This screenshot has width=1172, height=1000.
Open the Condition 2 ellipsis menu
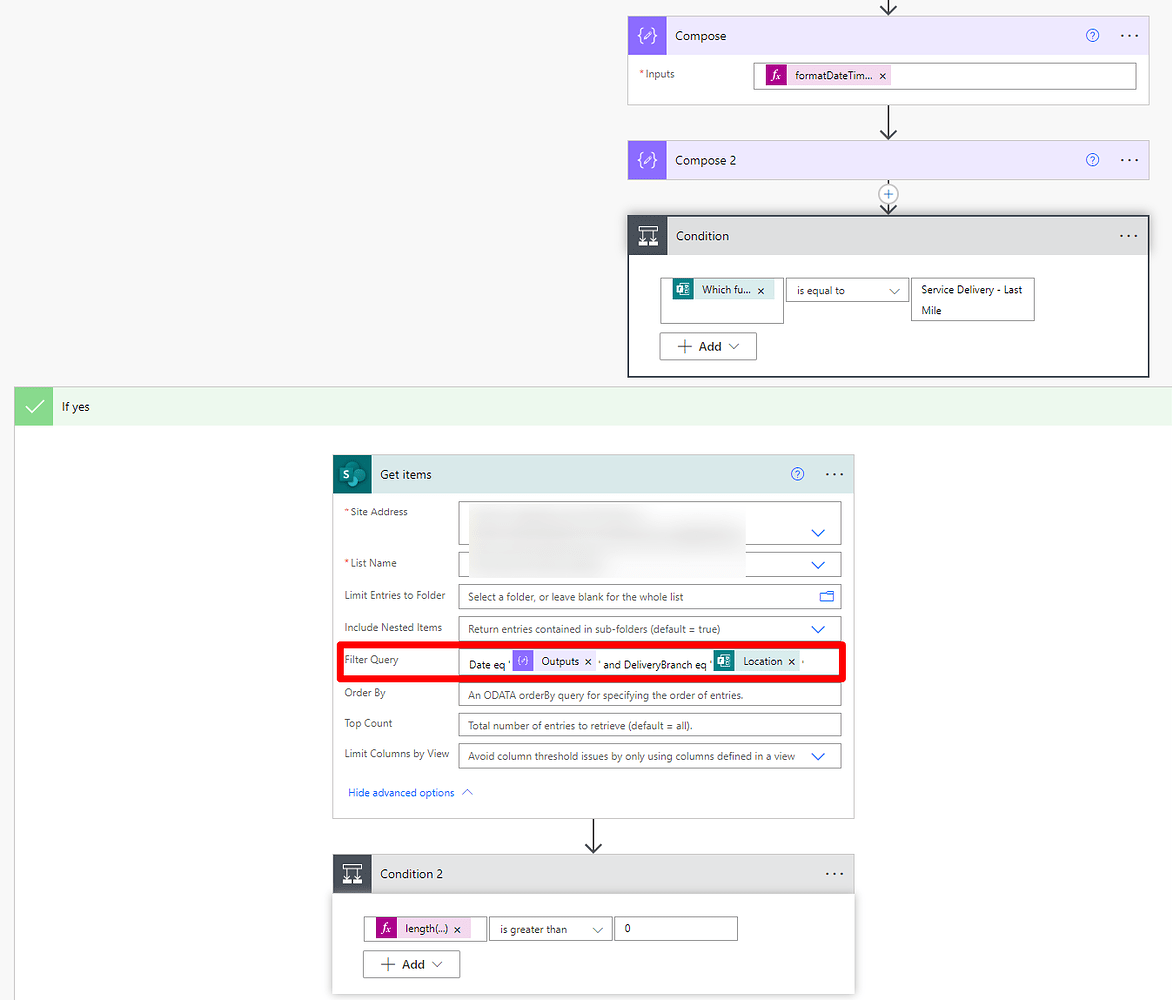click(x=834, y=873)
